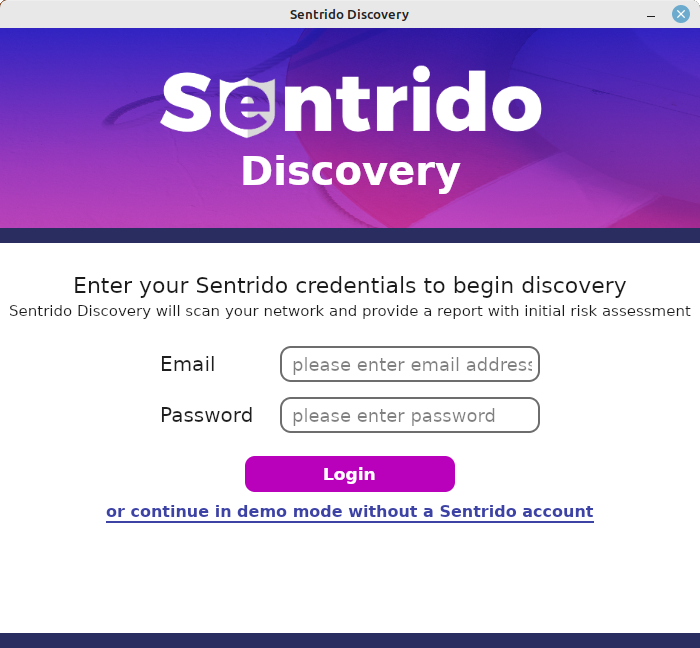Click the white Discovery word in banner
Viewport: 700px width, 648px height.
coord(351,172)
